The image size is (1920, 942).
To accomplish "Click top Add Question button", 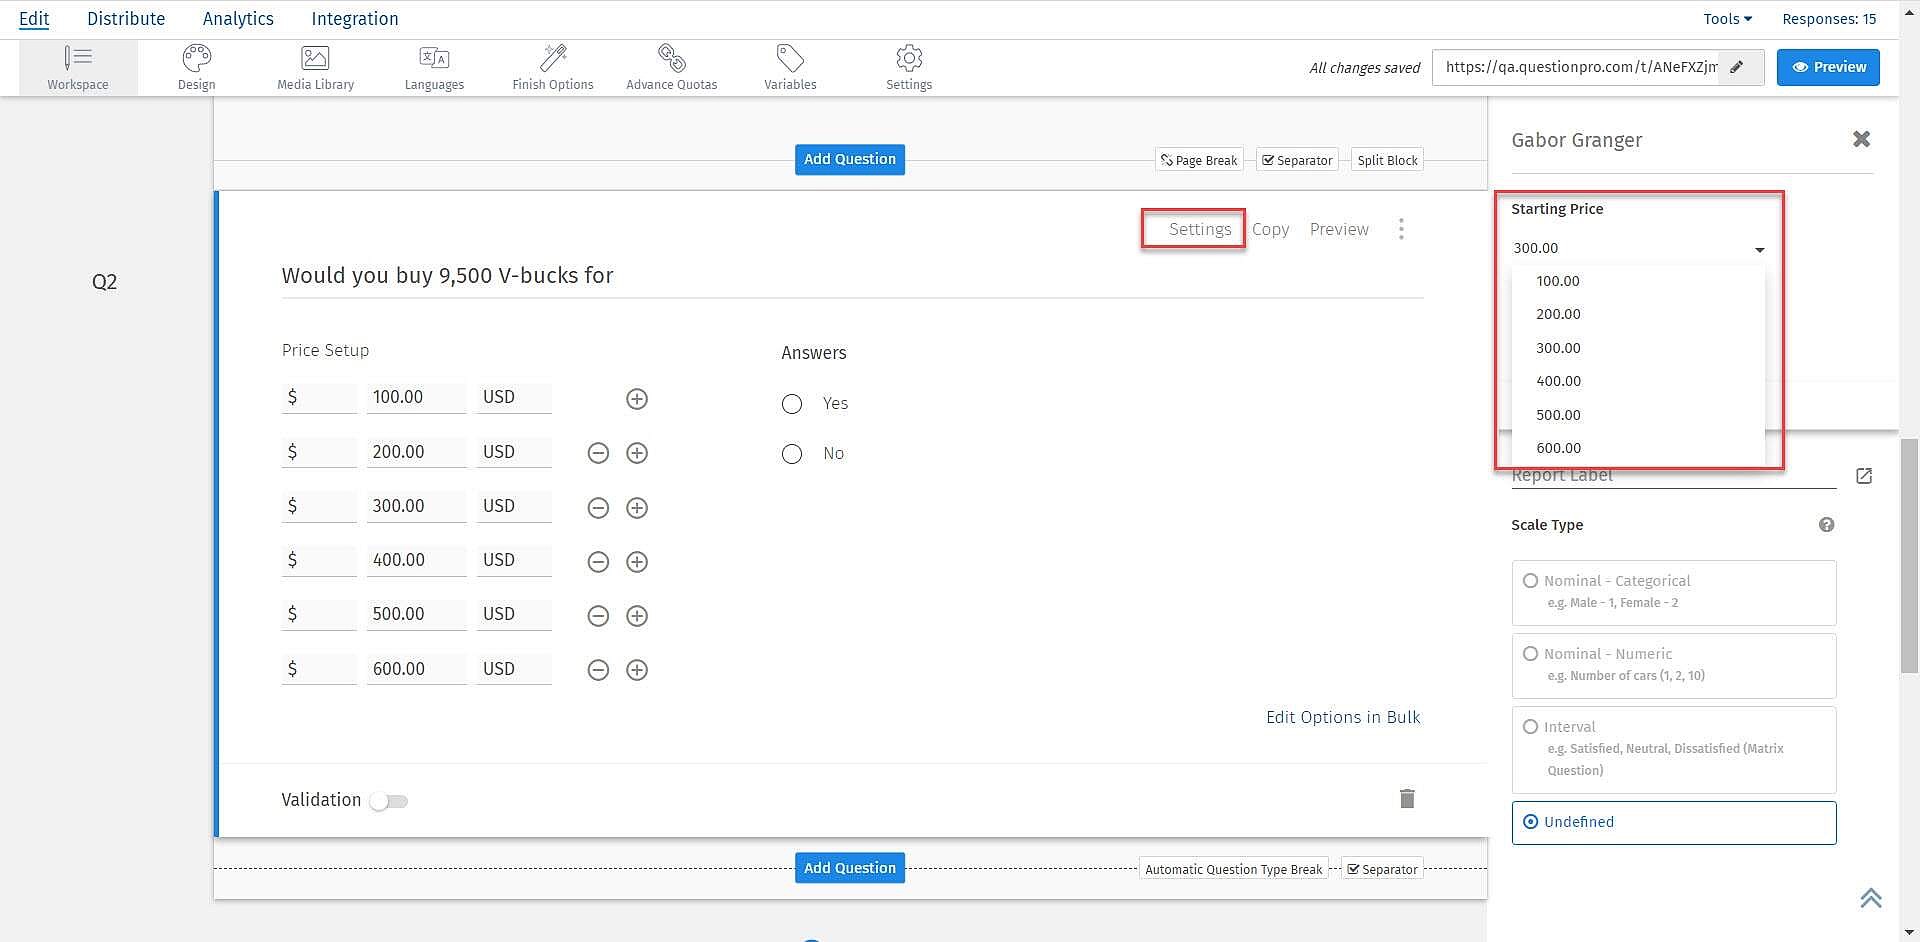I will (850, 159).
